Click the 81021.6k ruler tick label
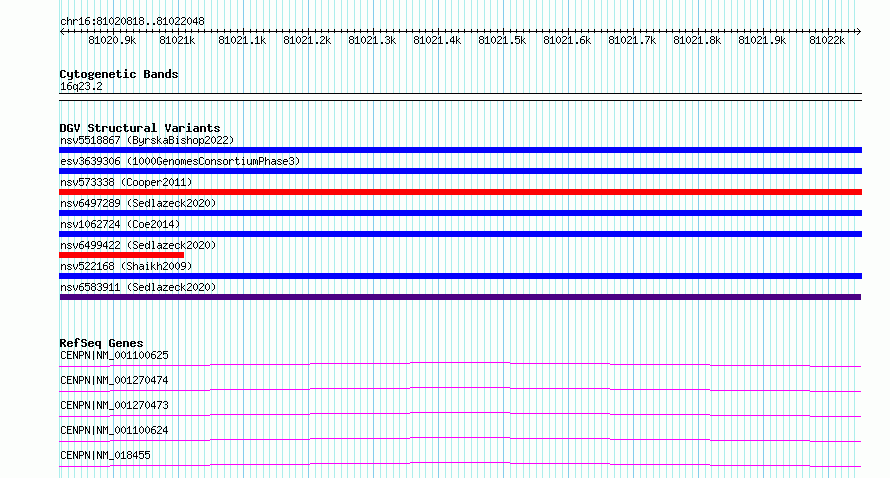 click(567, 40)
